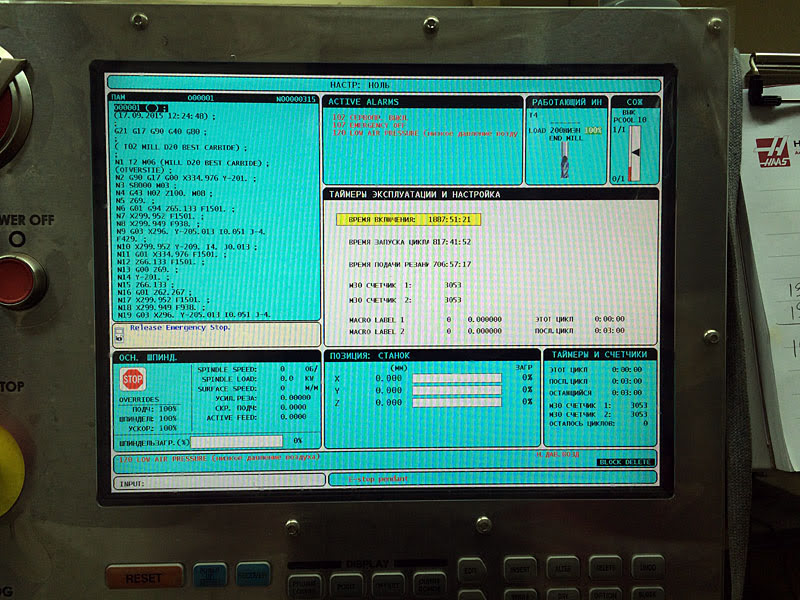
Task: Click the message icon beside Release Emergency Stop
Action: pos(119,329)
